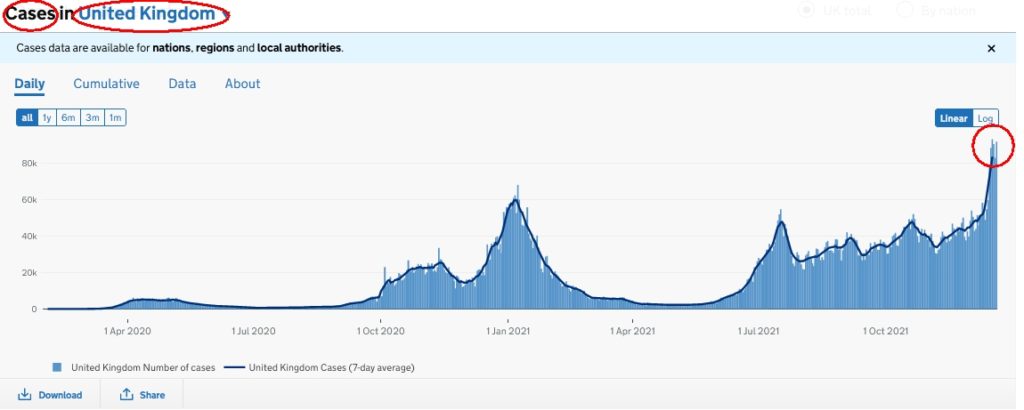Switch to the Daily tab
This screenshot has height=410, width=1024.
(30, 84)
